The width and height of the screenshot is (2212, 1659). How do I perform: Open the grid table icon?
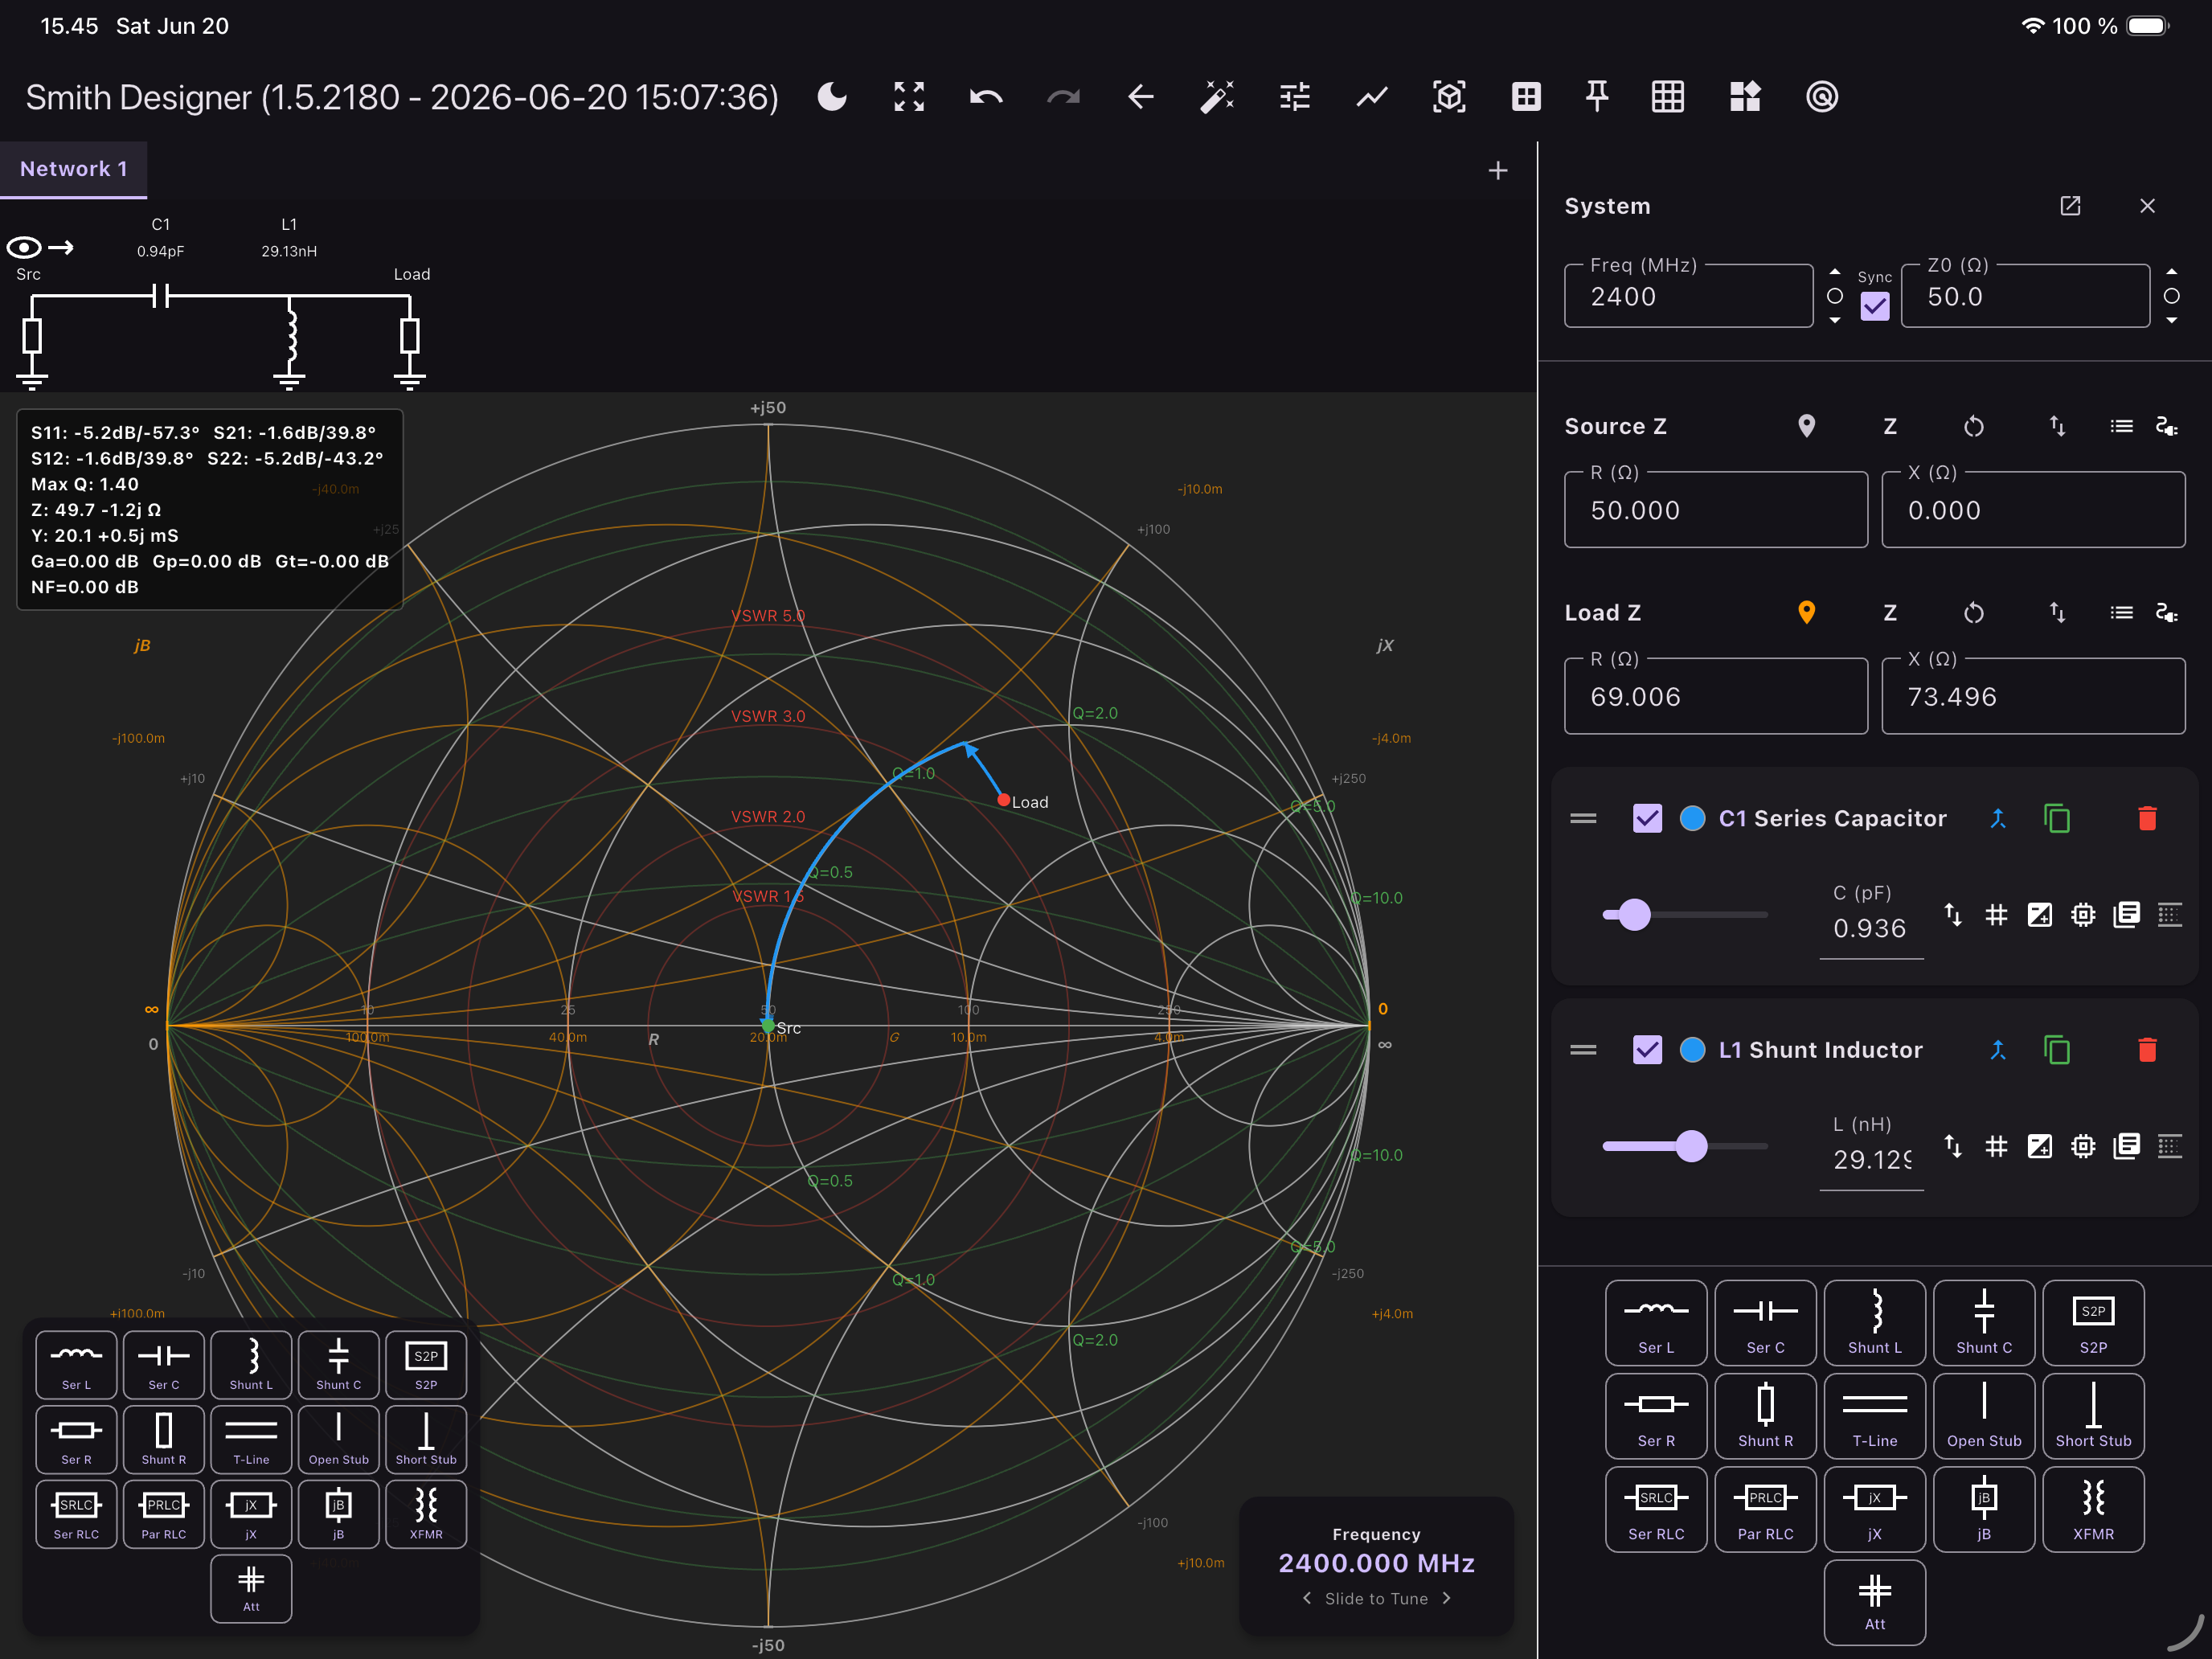click(x=1668, y=97)
